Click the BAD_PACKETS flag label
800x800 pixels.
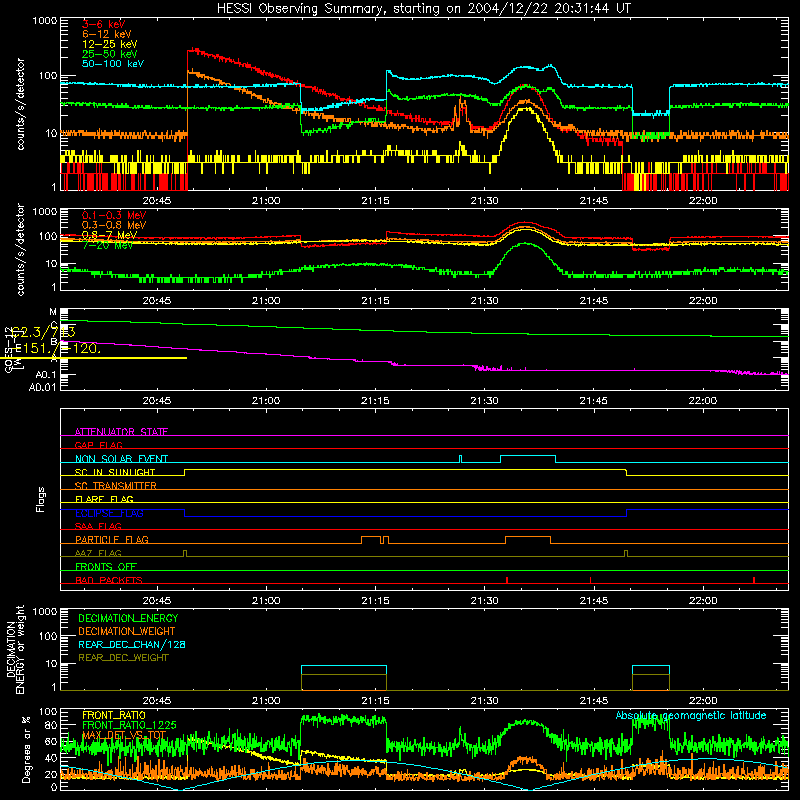[109, 580]
